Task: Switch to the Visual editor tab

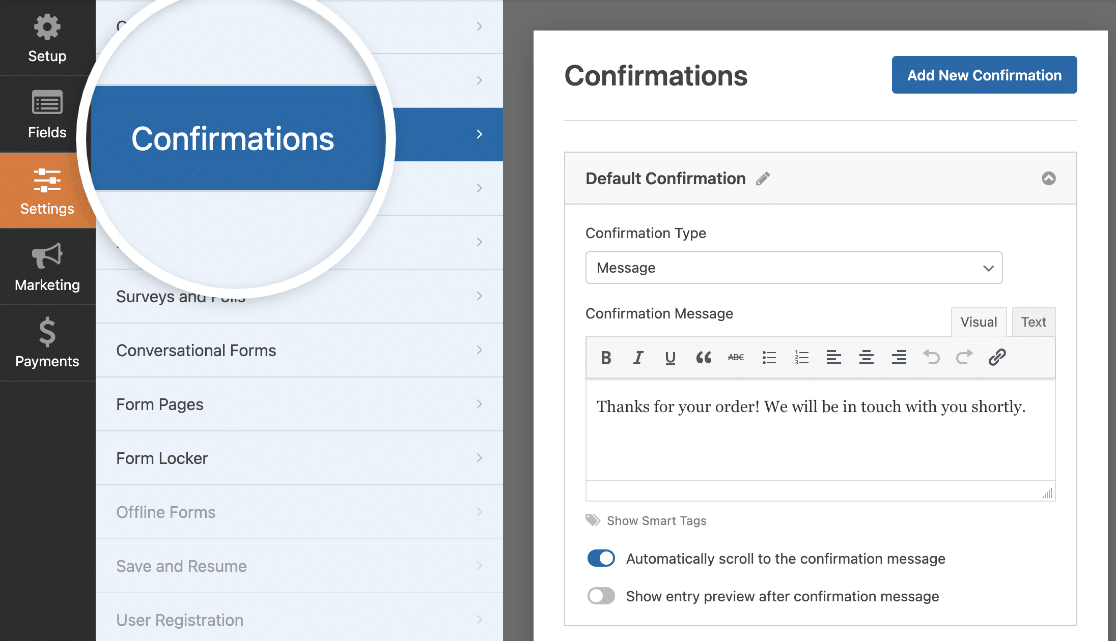Action: (x=979, y=322)
